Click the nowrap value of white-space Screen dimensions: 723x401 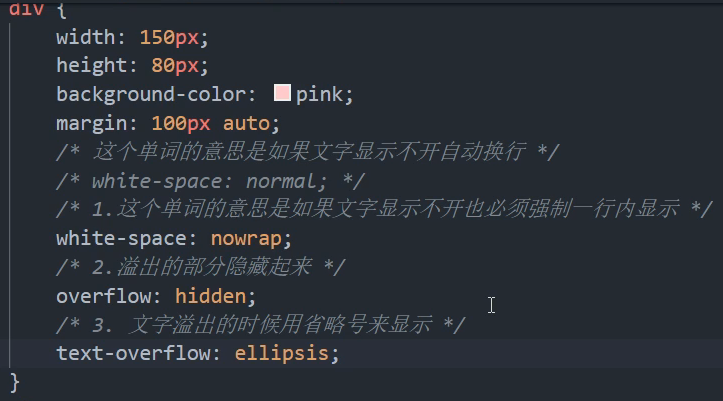[x=246, y=239]
